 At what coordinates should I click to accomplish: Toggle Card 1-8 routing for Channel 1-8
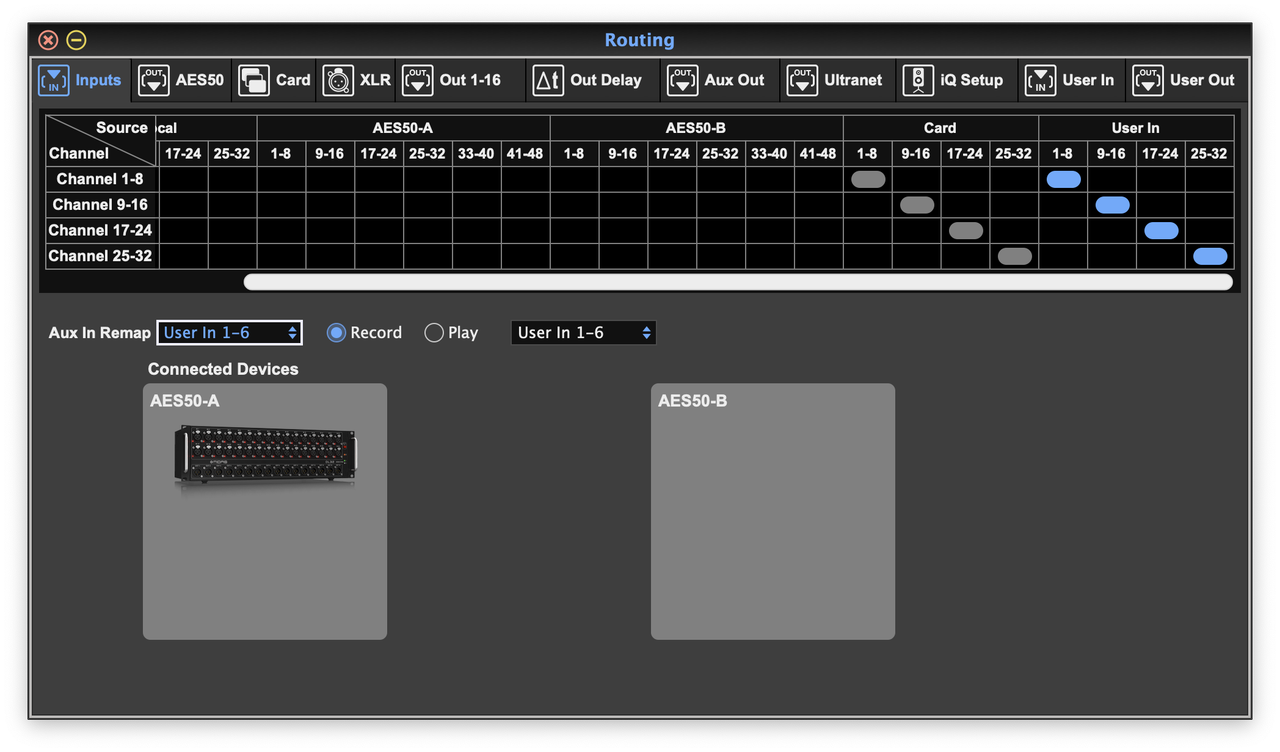(868, 179)
